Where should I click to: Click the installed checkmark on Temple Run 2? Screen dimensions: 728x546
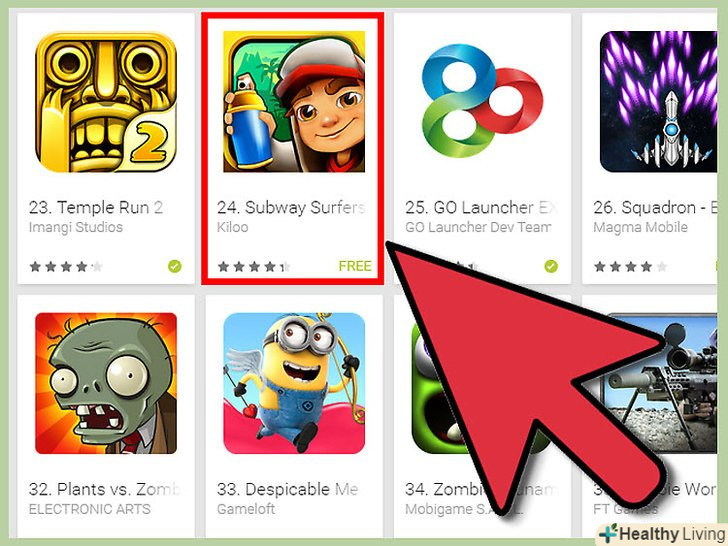[175, 266]
